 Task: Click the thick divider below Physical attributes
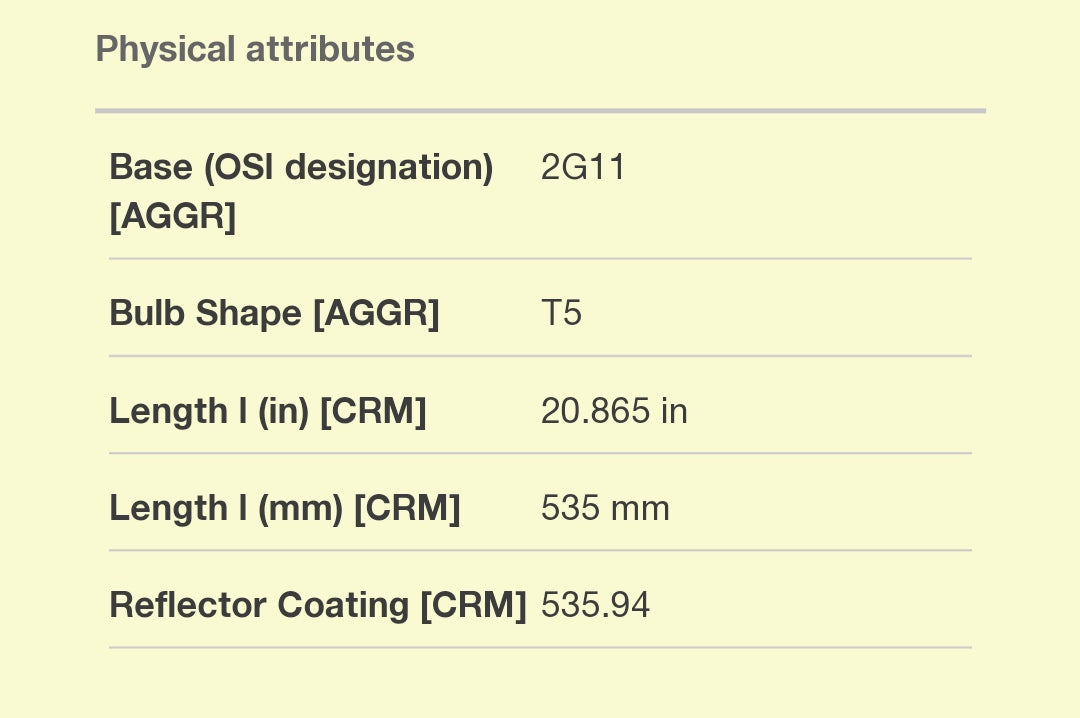pos(540,110)
